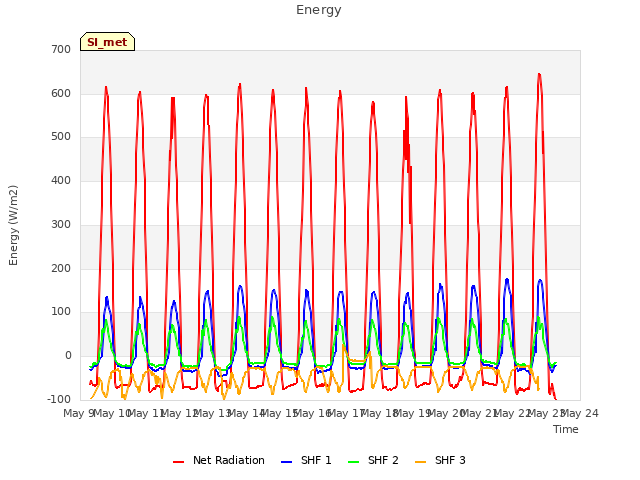Click the 700 y-axis tick label
The width and height of the screenshot is (640, 480).
tap(61, 49)
